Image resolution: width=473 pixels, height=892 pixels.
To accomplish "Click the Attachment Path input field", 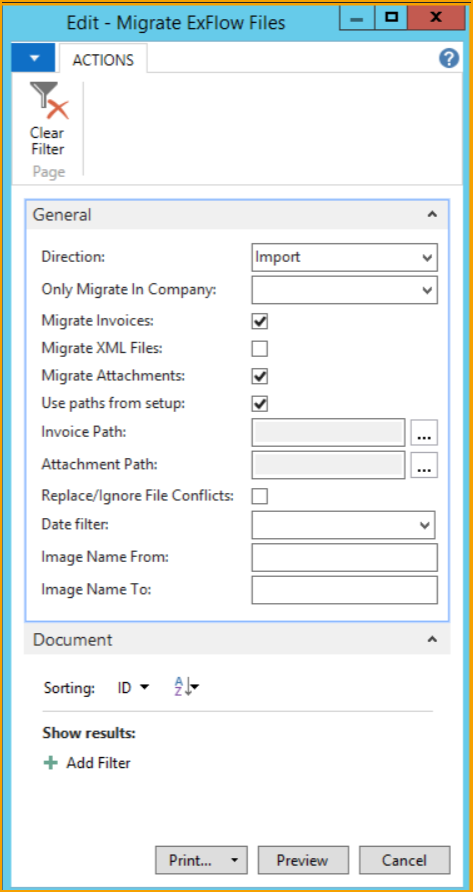I will 328,465.
